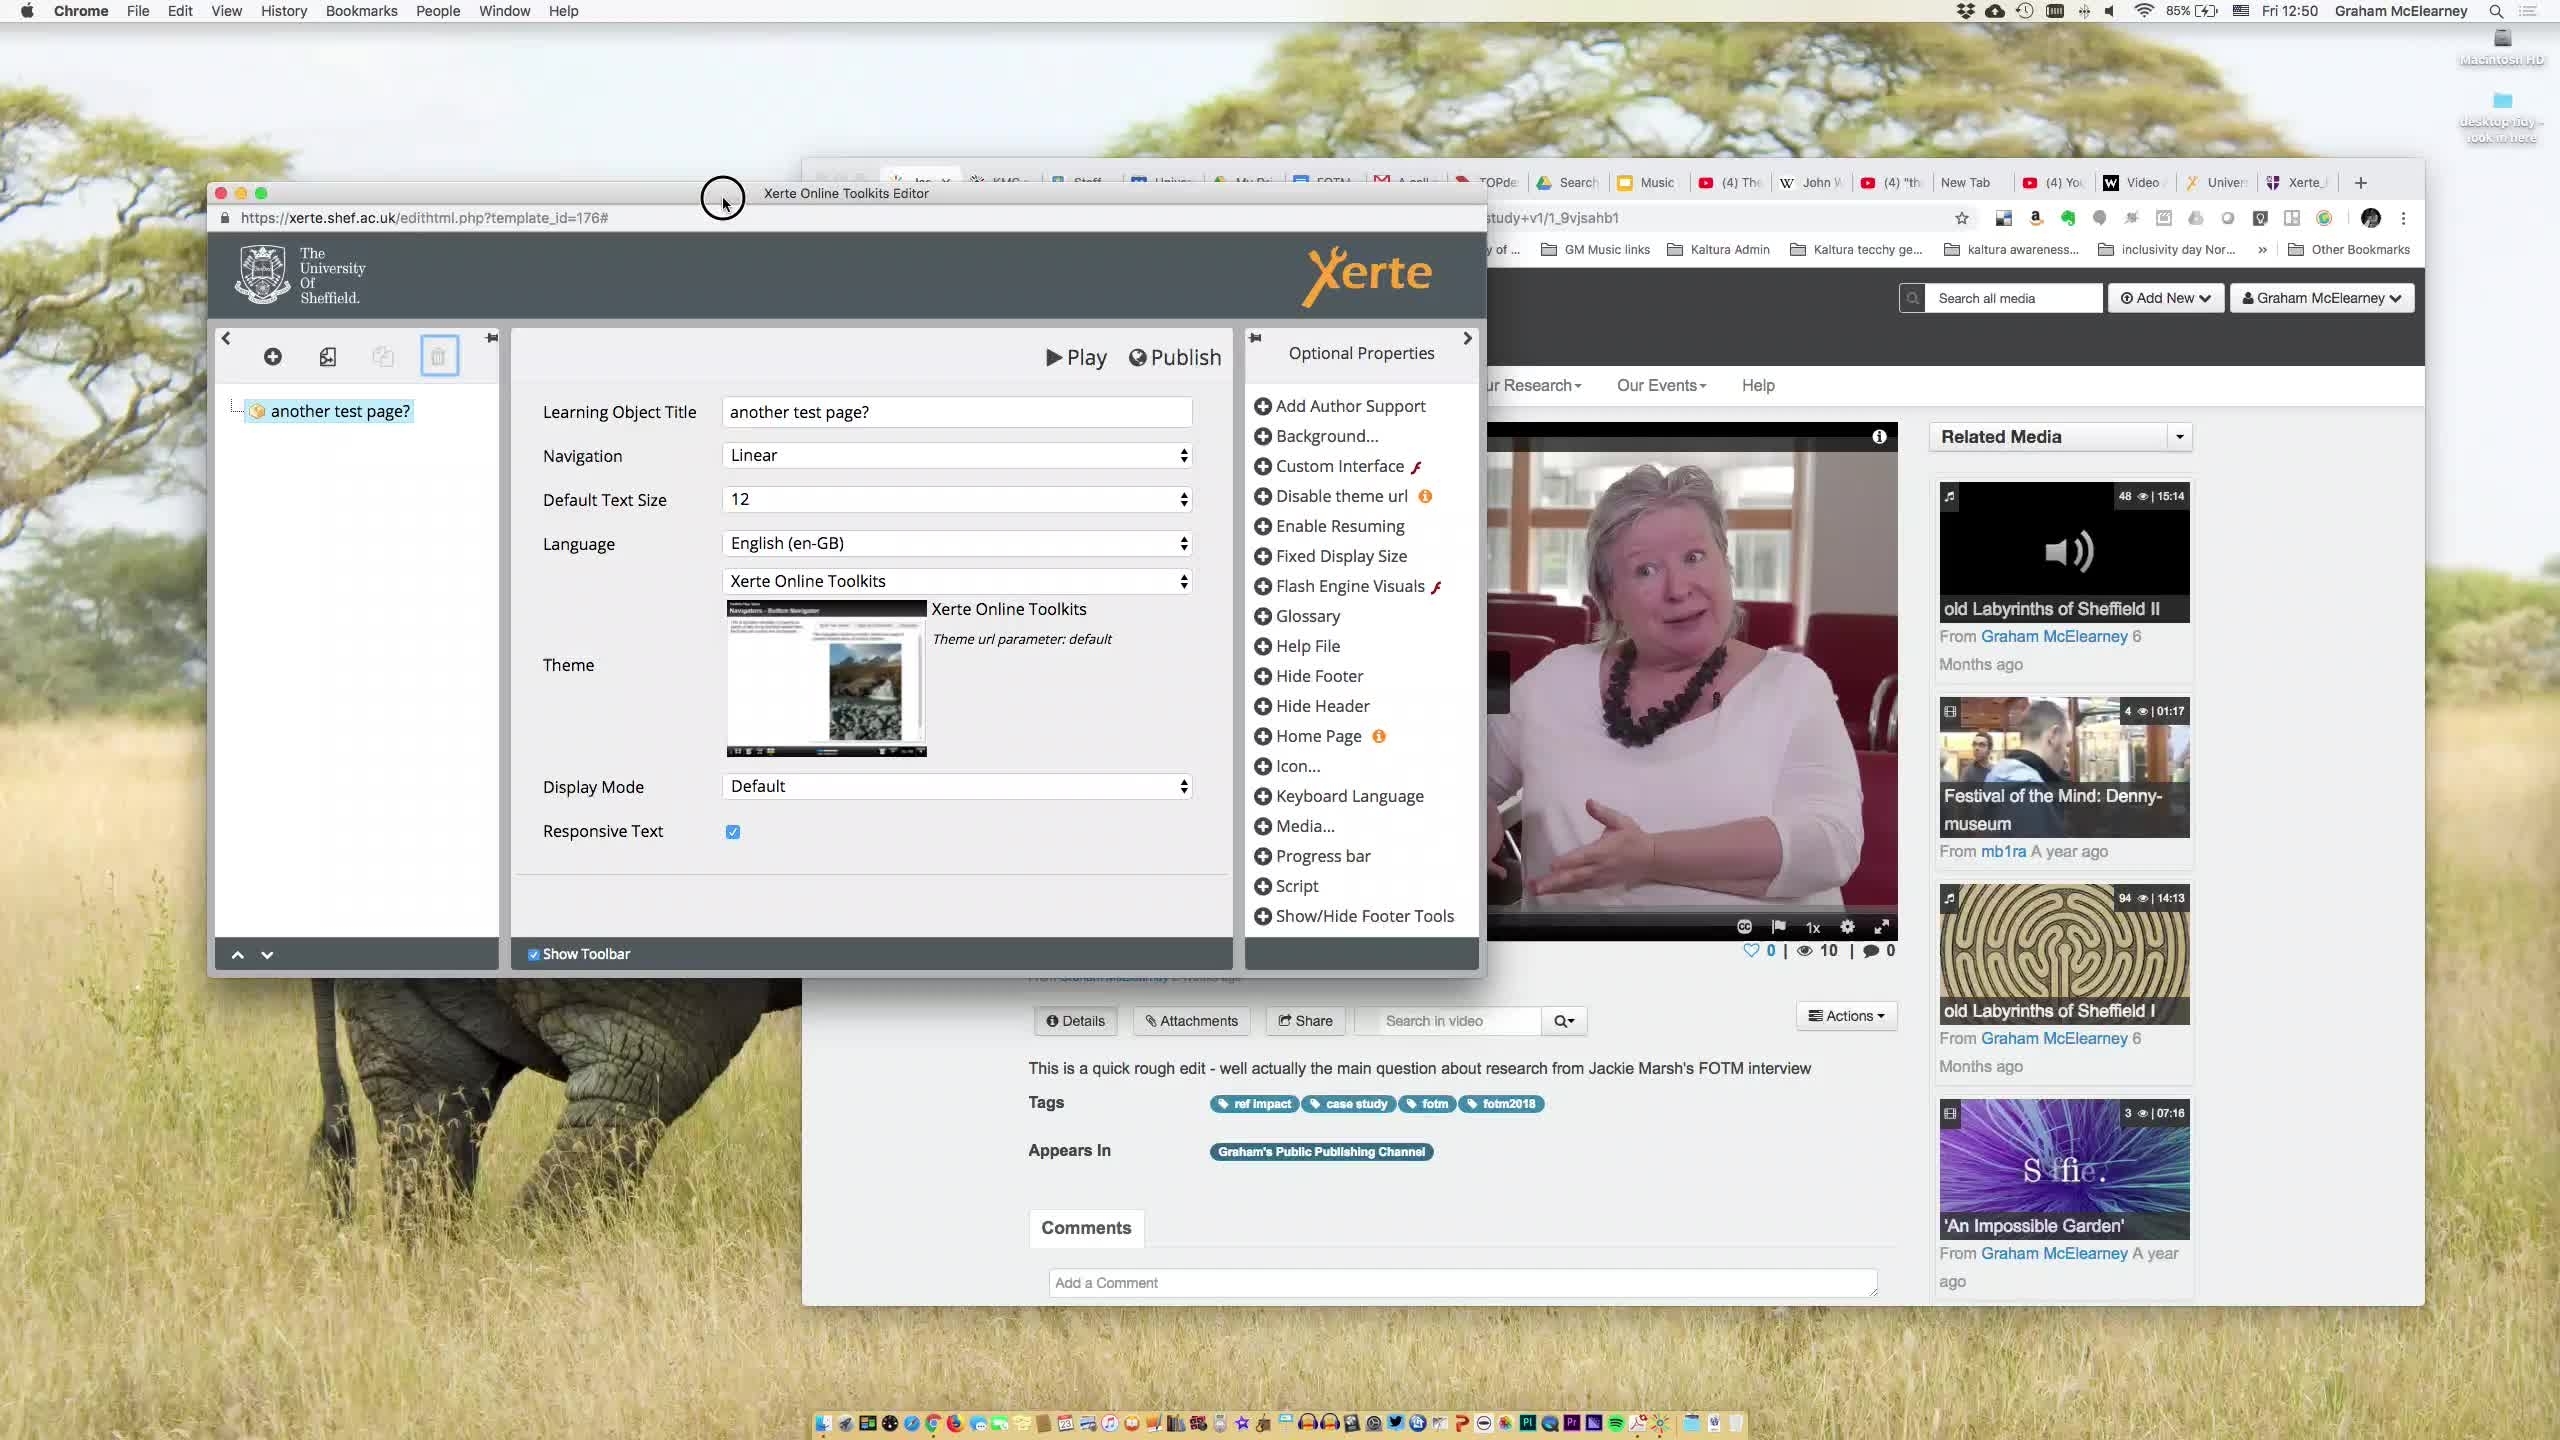Open old Labyrinths of Sheffield II thumbnail

(2064, 552)
